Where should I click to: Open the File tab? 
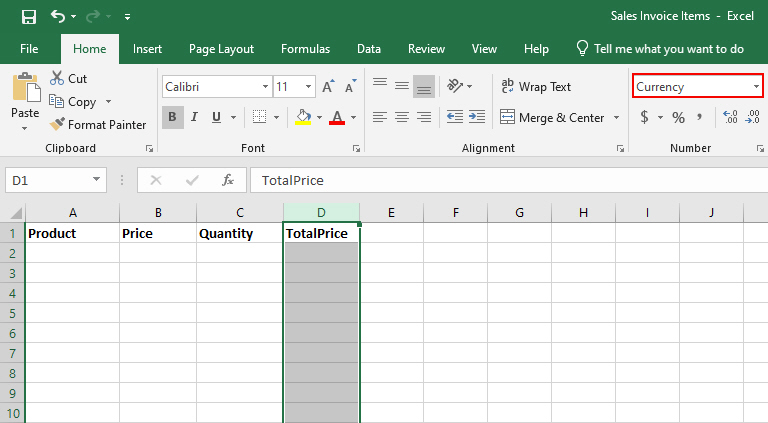coord(29,49)
